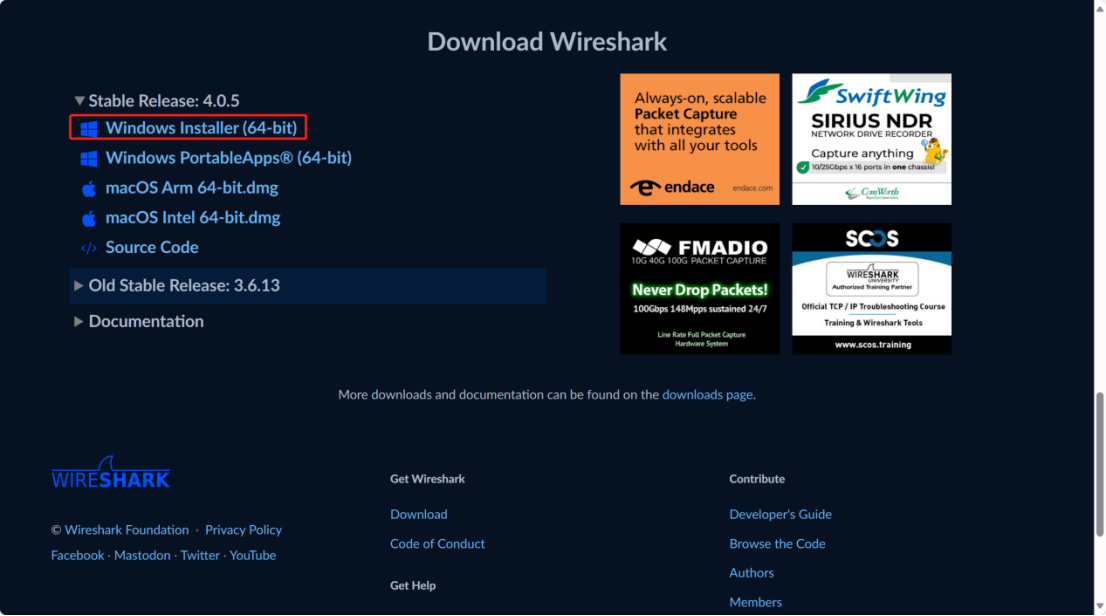Click the Apple icon beside macOS Intel 64-bit.dmg
Screen dimensions: 1106x616
tap(89, 218)
